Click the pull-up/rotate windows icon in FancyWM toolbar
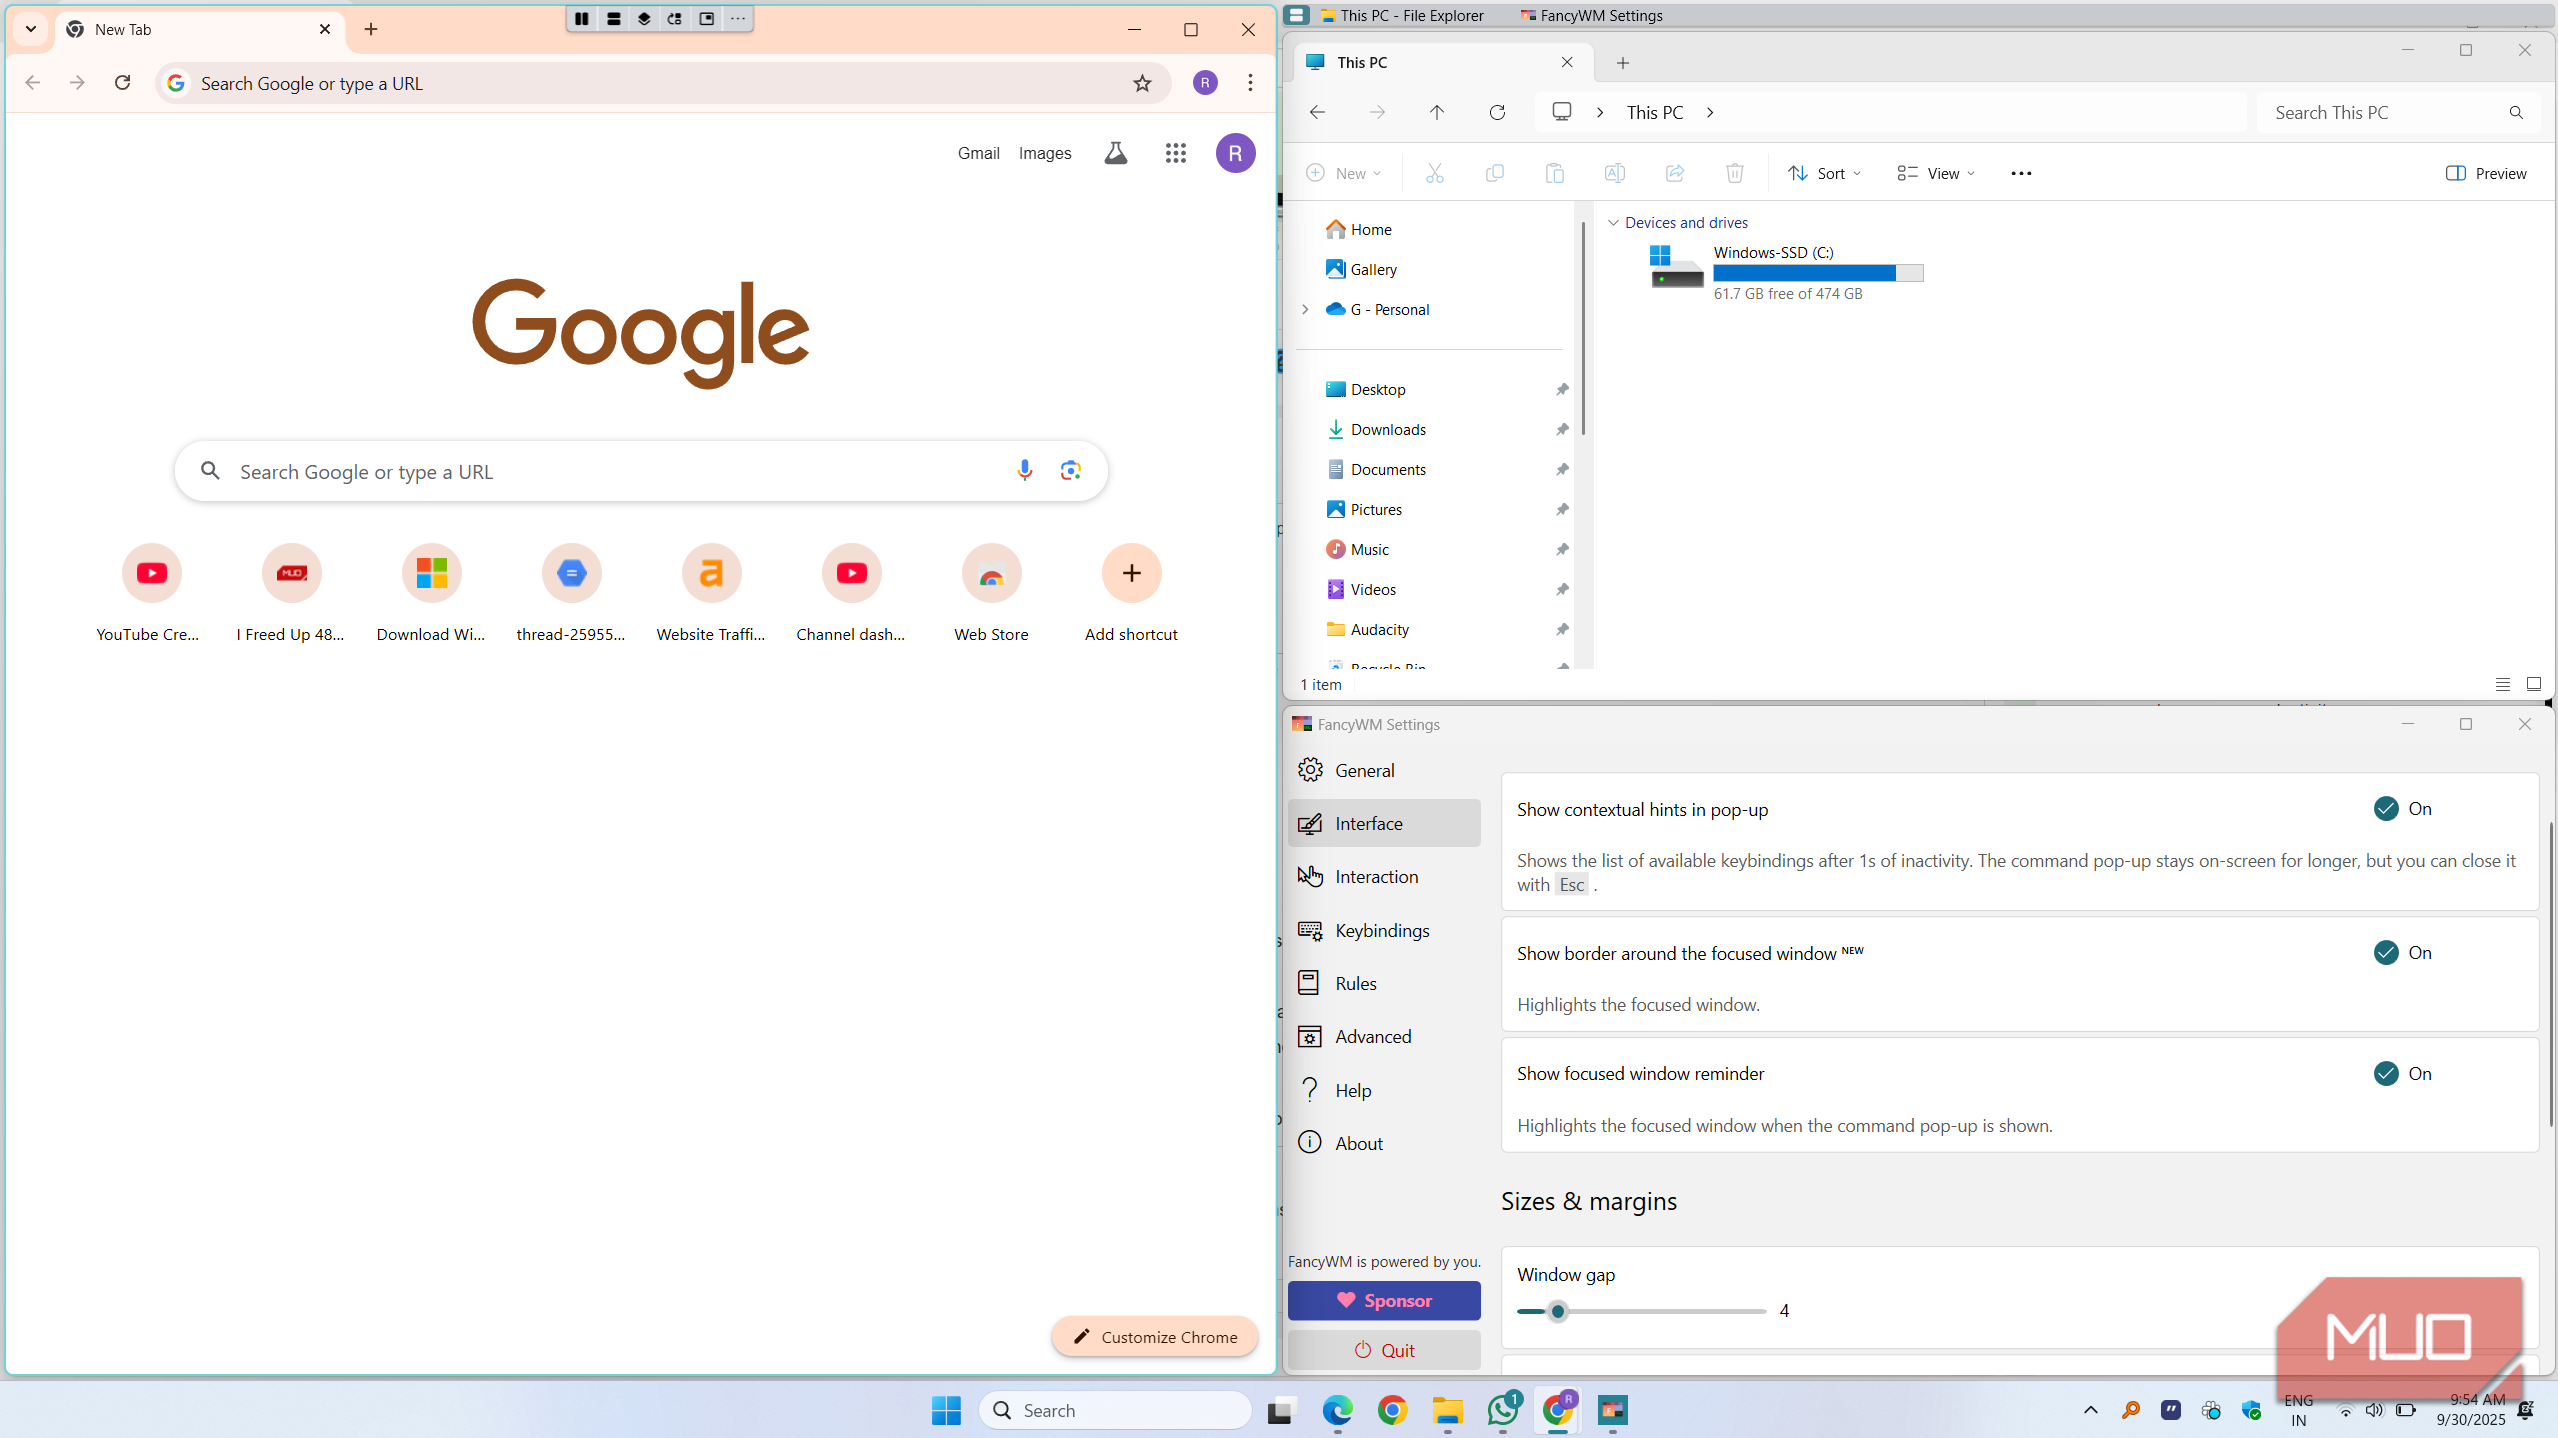2558x1438 pixels. pyautogui.click(x=675, y=19)
